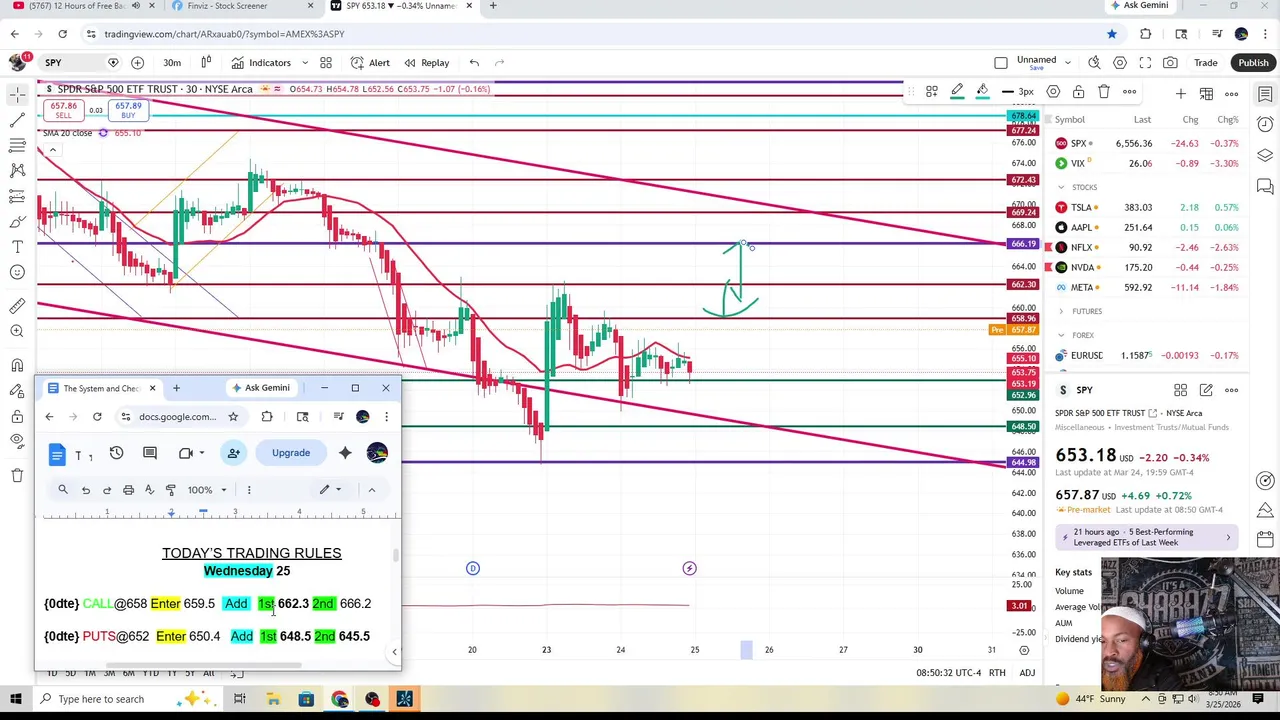Toggle ADJ adjustment at chart bottom

[1027, 673]
